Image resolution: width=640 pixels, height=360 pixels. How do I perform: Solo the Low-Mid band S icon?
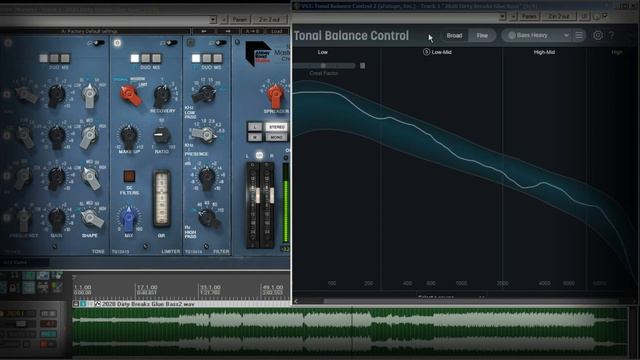426,52
